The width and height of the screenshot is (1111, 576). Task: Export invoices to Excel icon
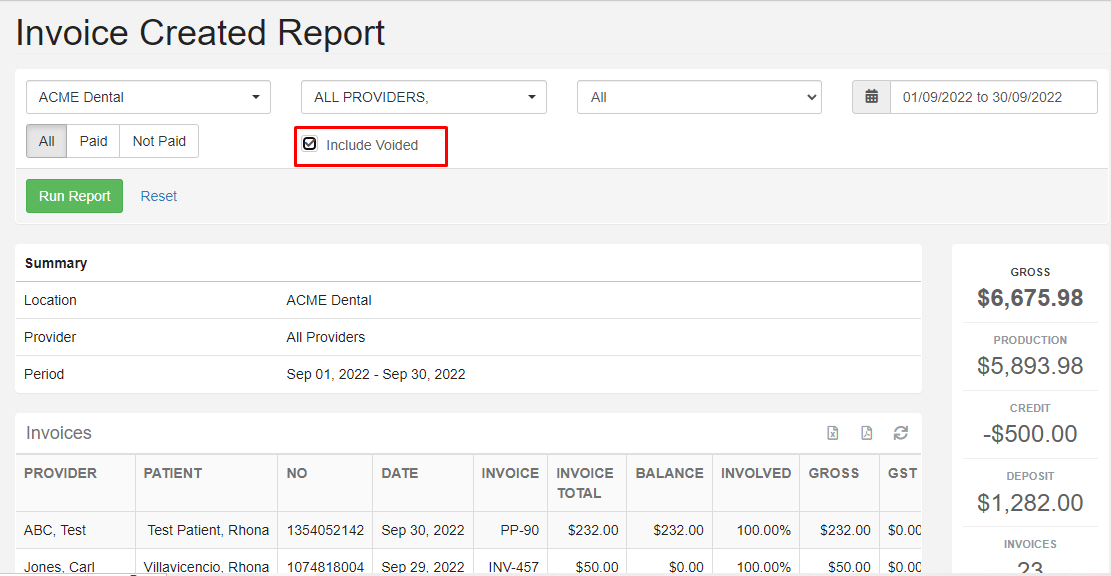pyautogui.click(x=833, y=433)
